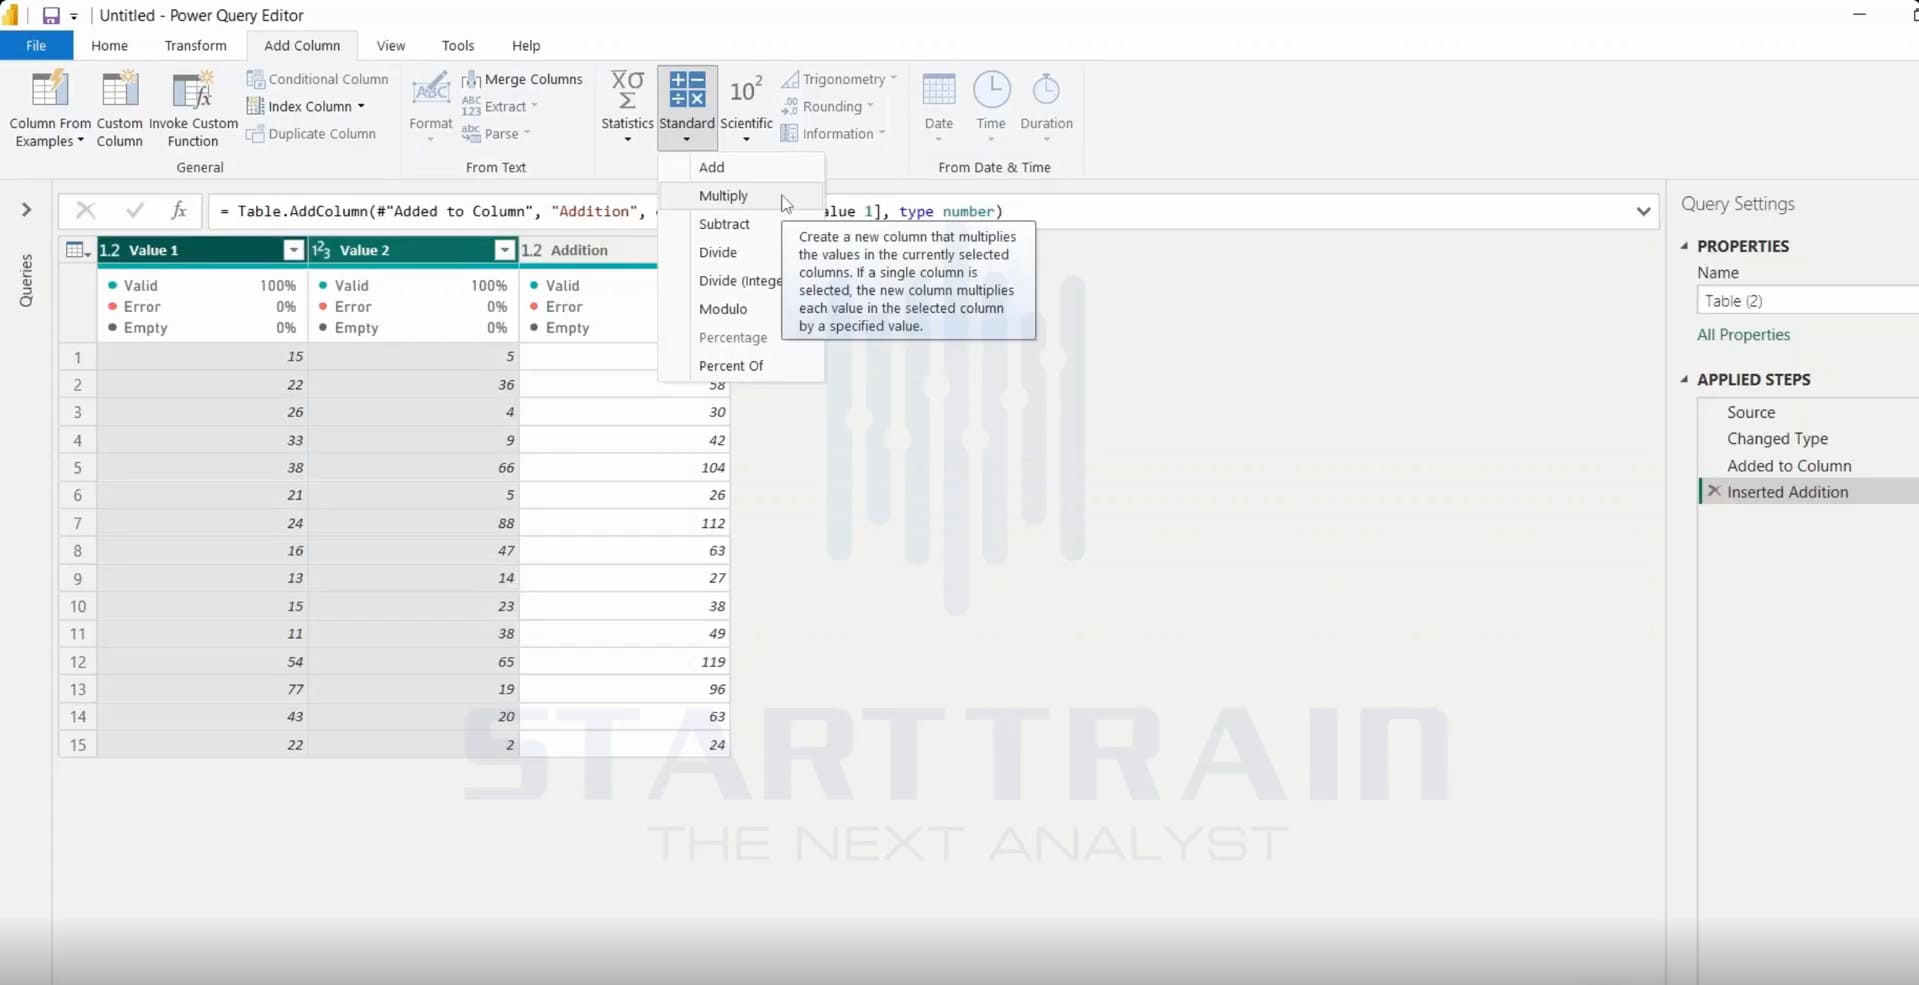
Task: Click the Duplicate Column button
Action: tap(311, 134)
